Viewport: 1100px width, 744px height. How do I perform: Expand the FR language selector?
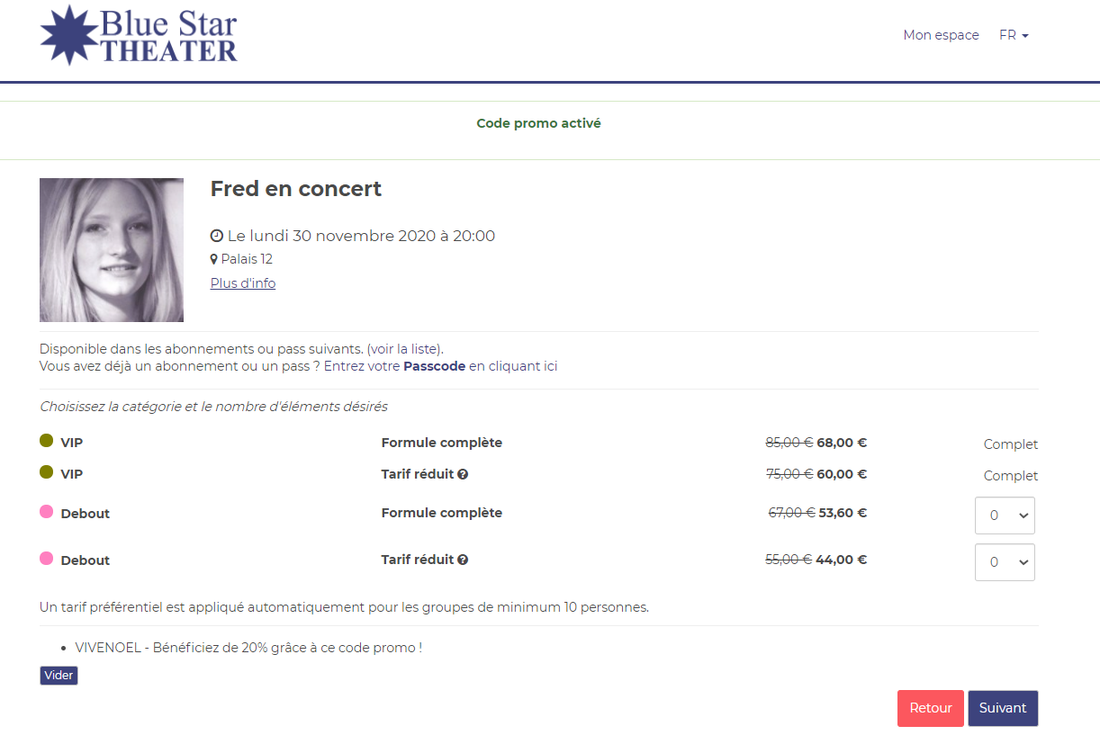[x=1013, y=35]
